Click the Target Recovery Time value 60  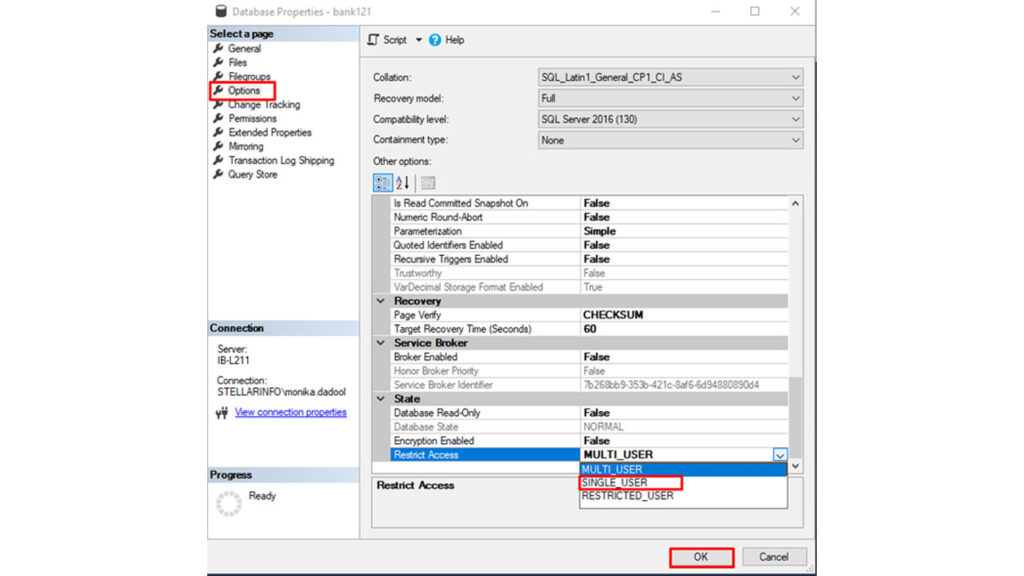coord(590,329)
